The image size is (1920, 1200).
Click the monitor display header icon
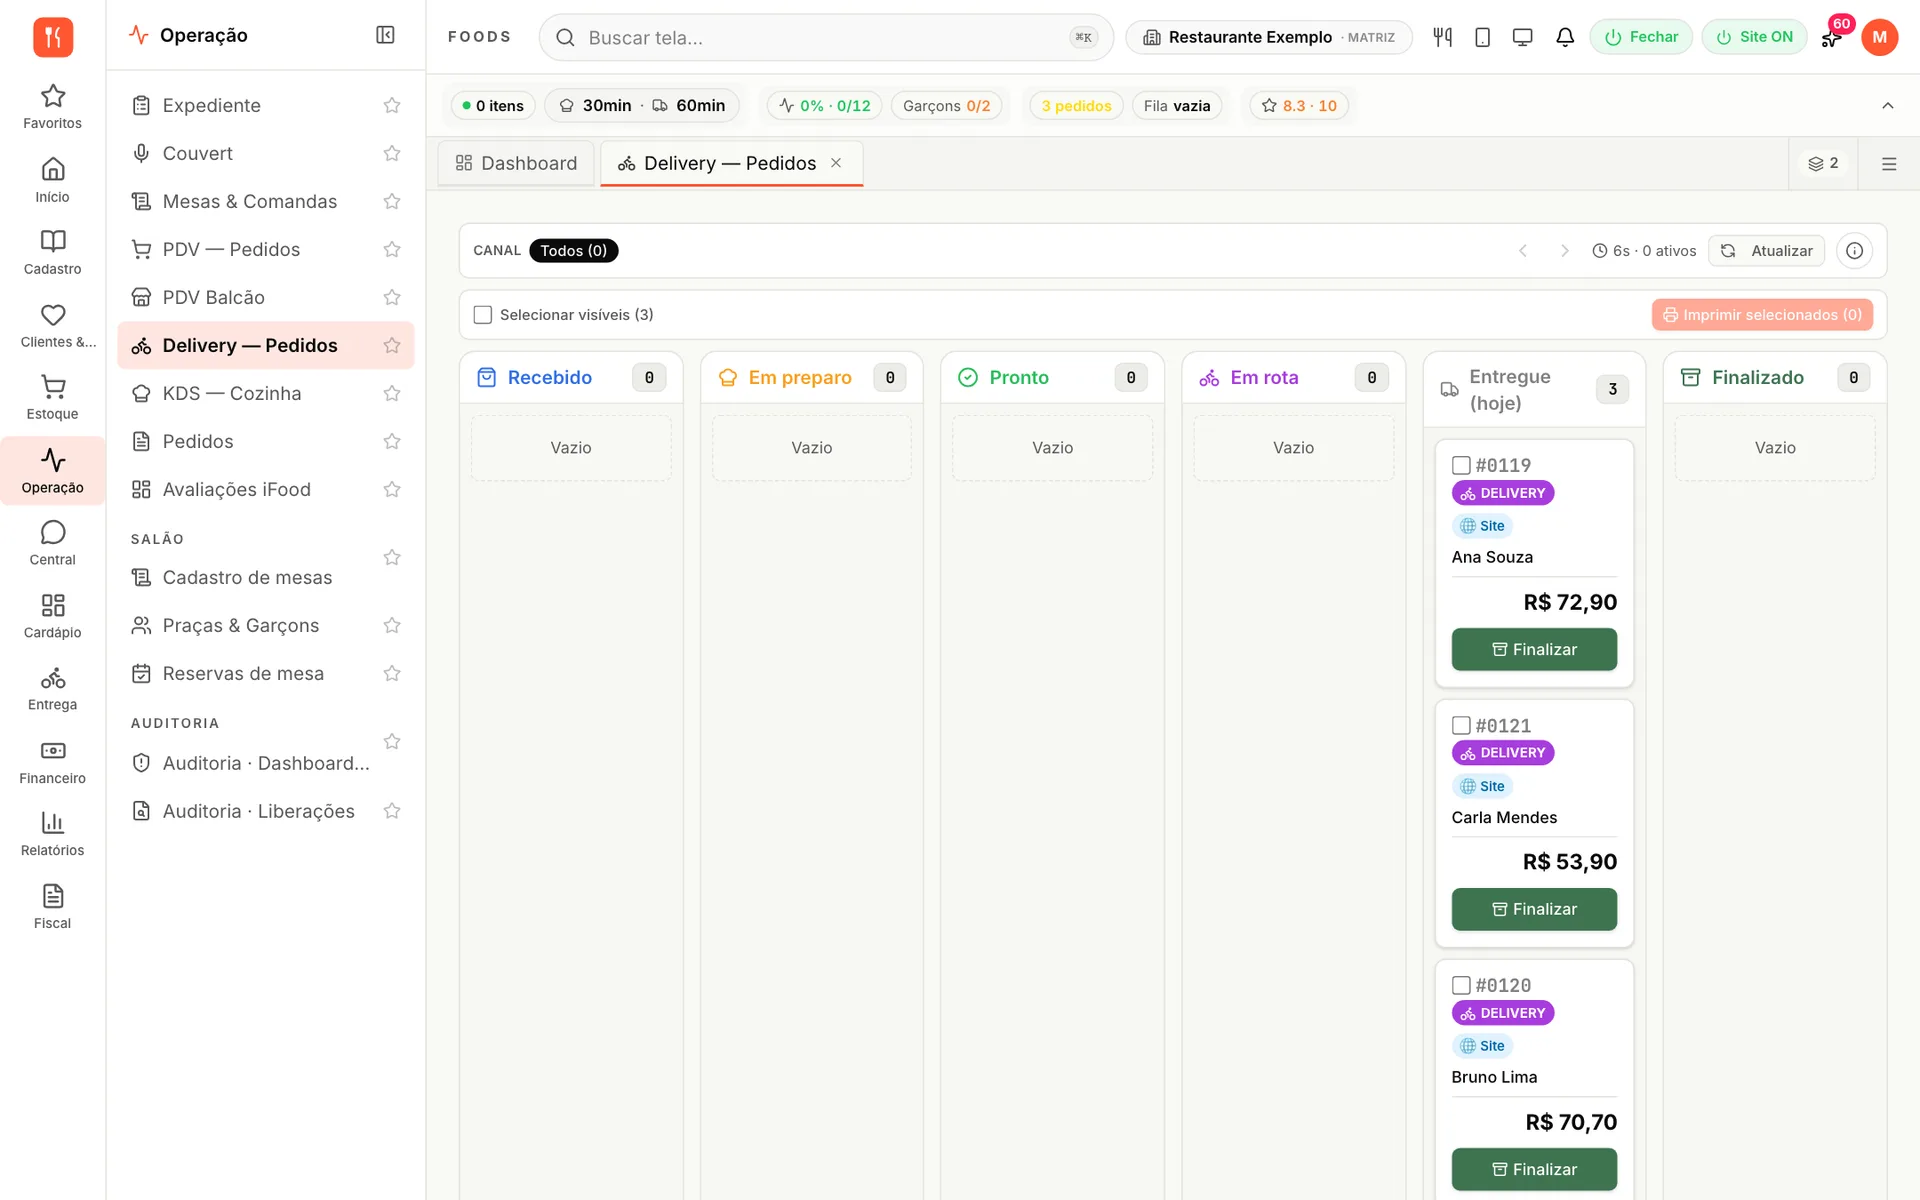[1522, 37]
